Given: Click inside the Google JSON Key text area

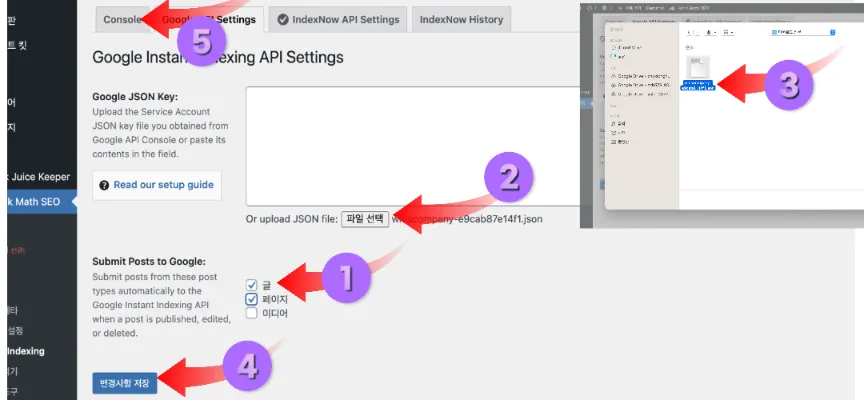Looking at the screenshot, I should (x=413, y=146).
